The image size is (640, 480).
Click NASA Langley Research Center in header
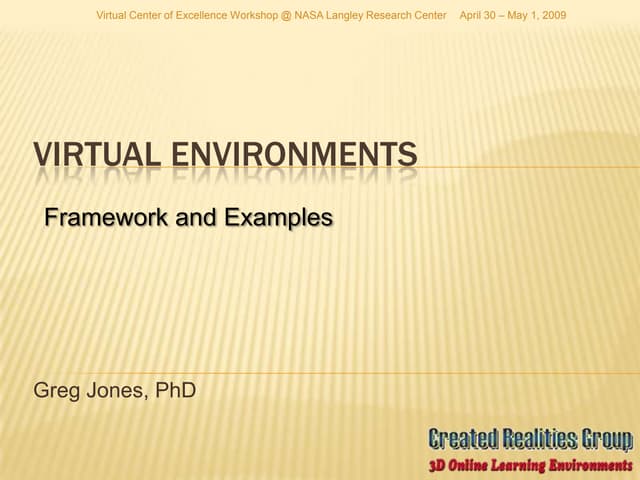click(377, 16)
